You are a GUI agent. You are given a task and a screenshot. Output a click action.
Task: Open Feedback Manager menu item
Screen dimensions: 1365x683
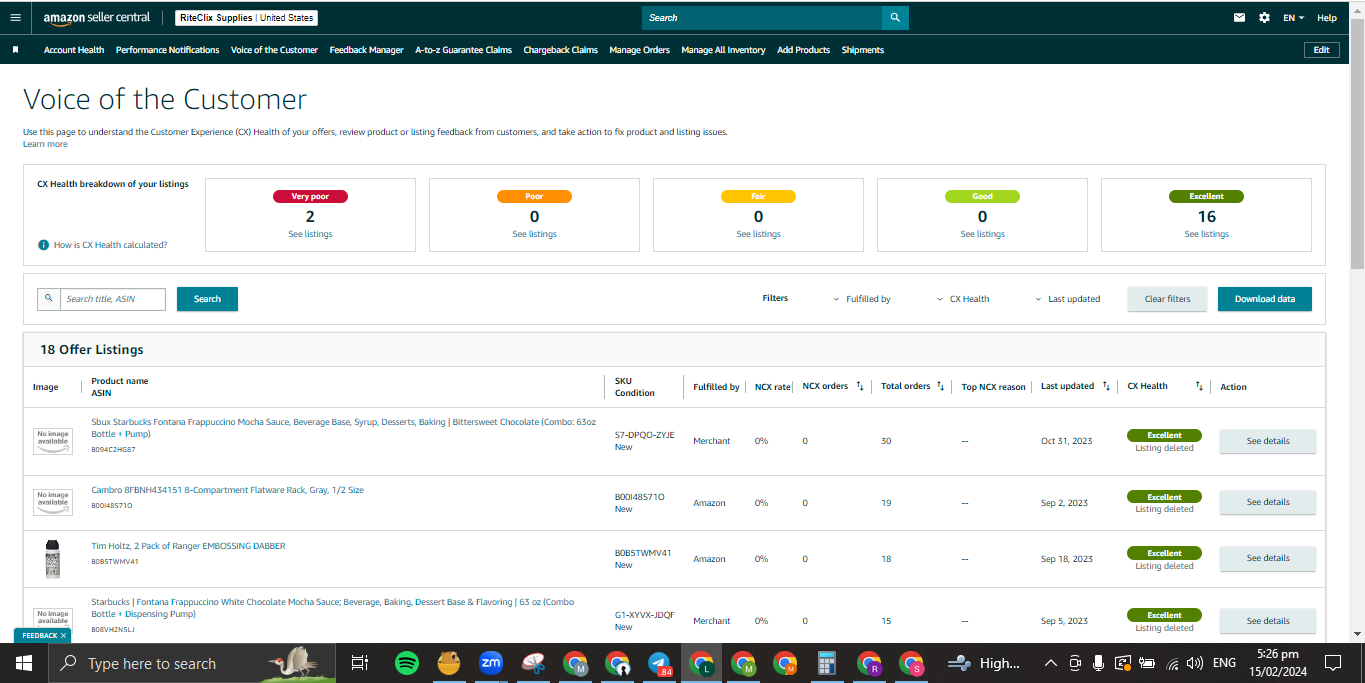[366, 50]
